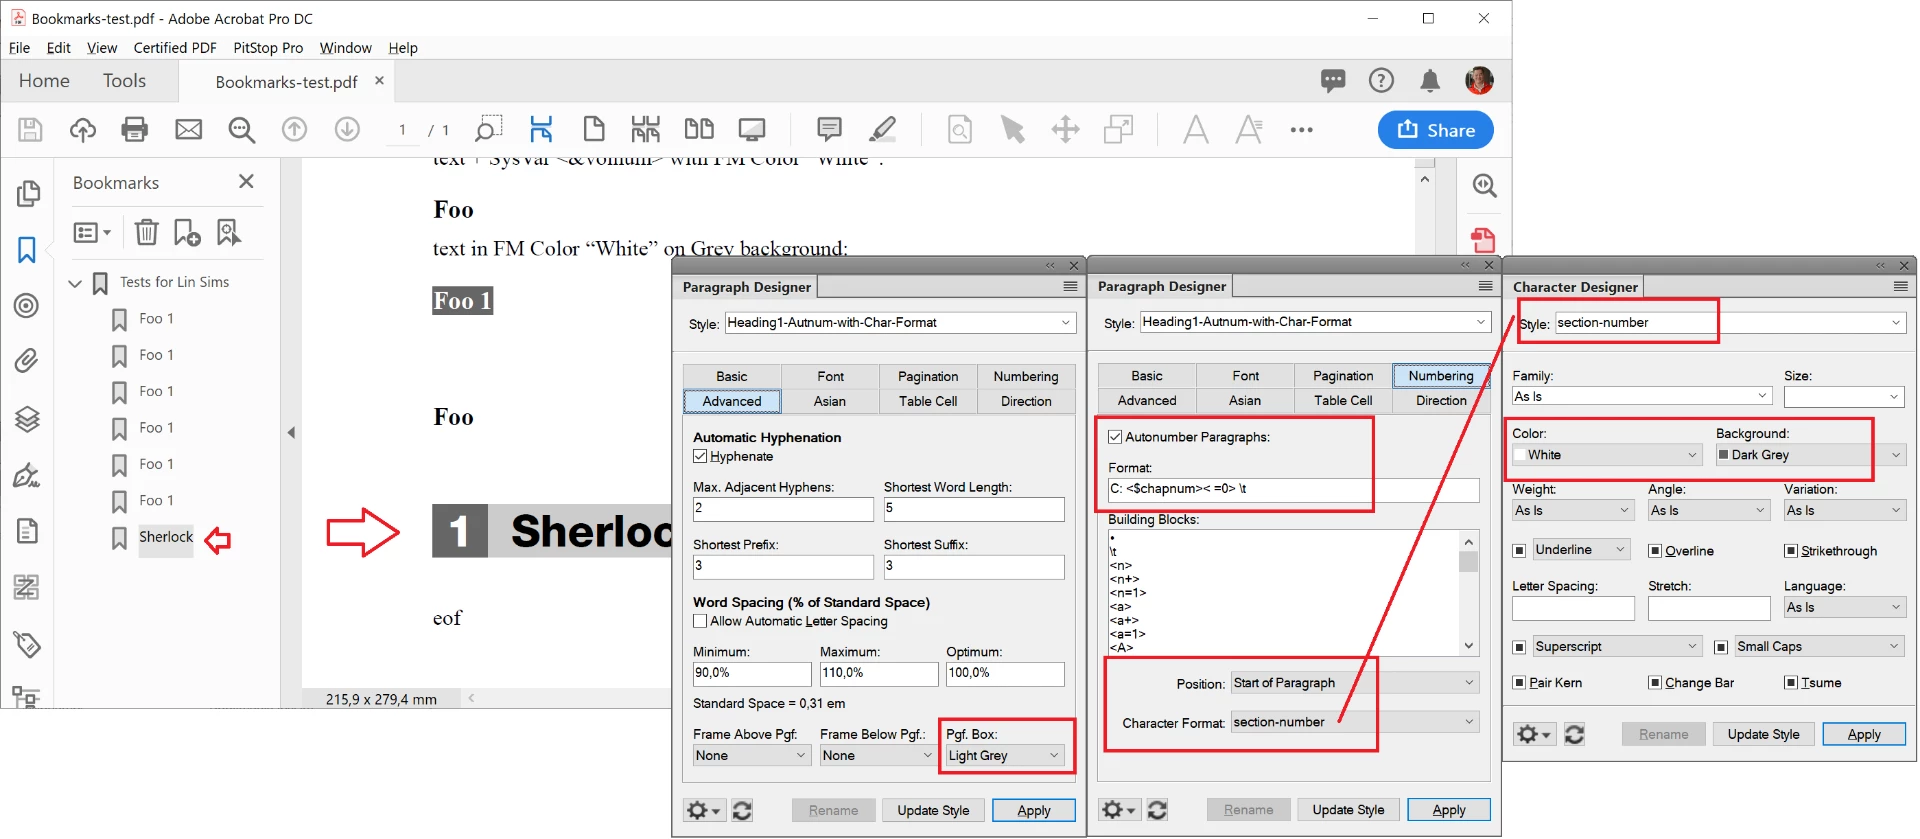Open the zoom tool on the right pane

pyautogui.click(x=1485, y=186)
